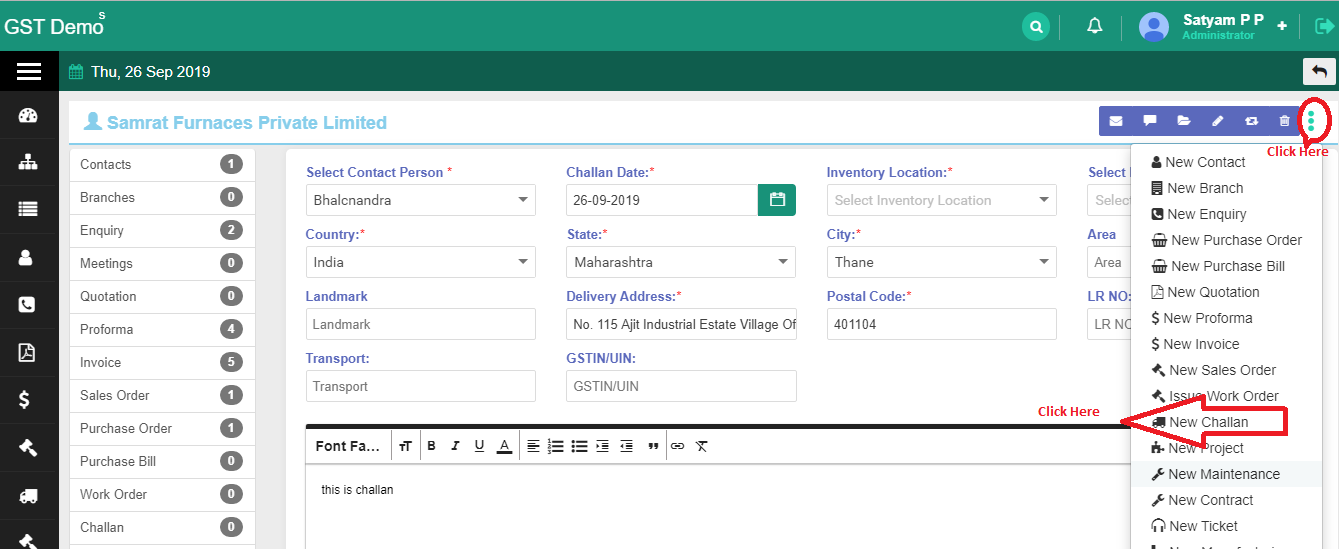1339x549 pixels.
Task: Open the font size tool
Action: tap(405, 446)
